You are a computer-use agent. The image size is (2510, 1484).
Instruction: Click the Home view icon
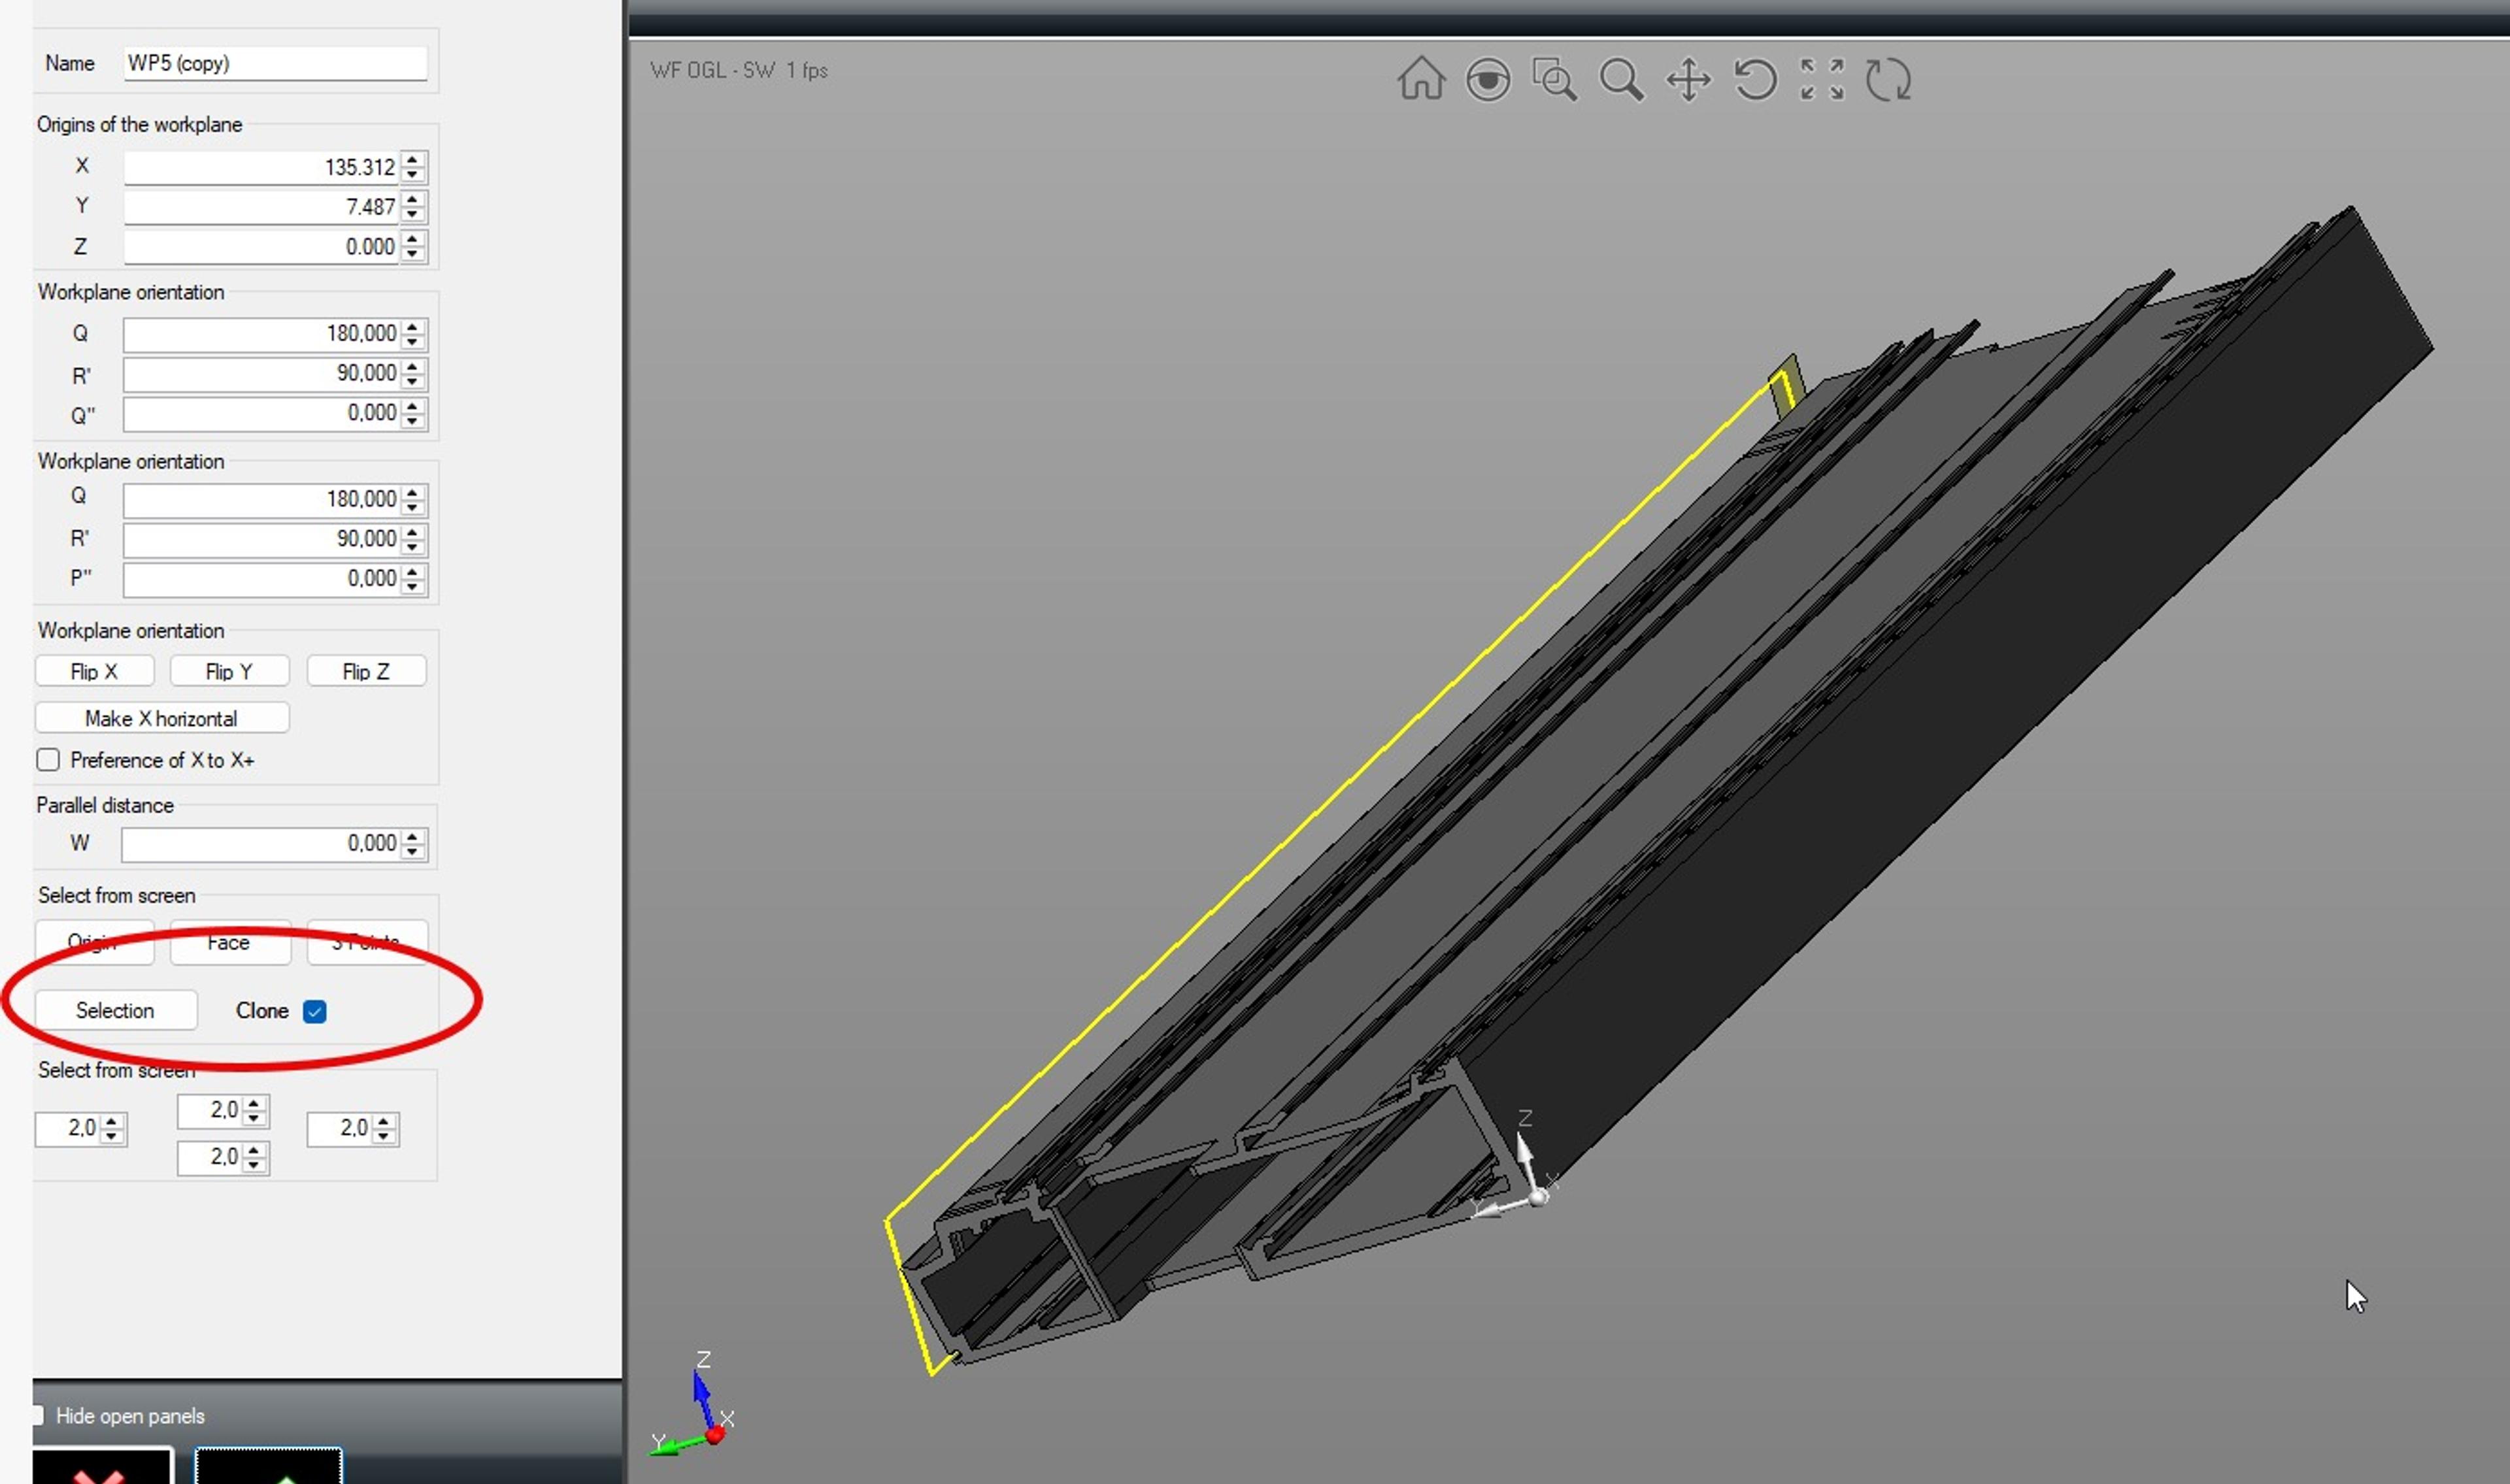coord(1421,79)
